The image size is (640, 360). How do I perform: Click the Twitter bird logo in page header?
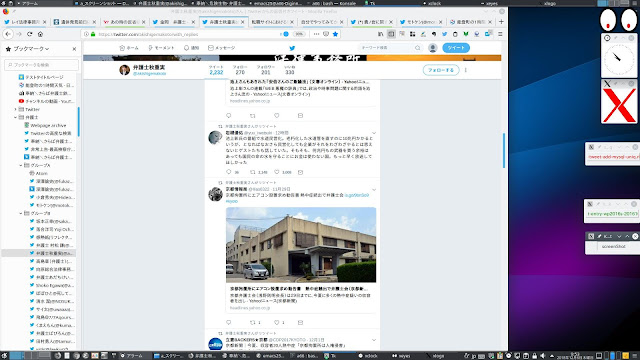tap(292, 48)
